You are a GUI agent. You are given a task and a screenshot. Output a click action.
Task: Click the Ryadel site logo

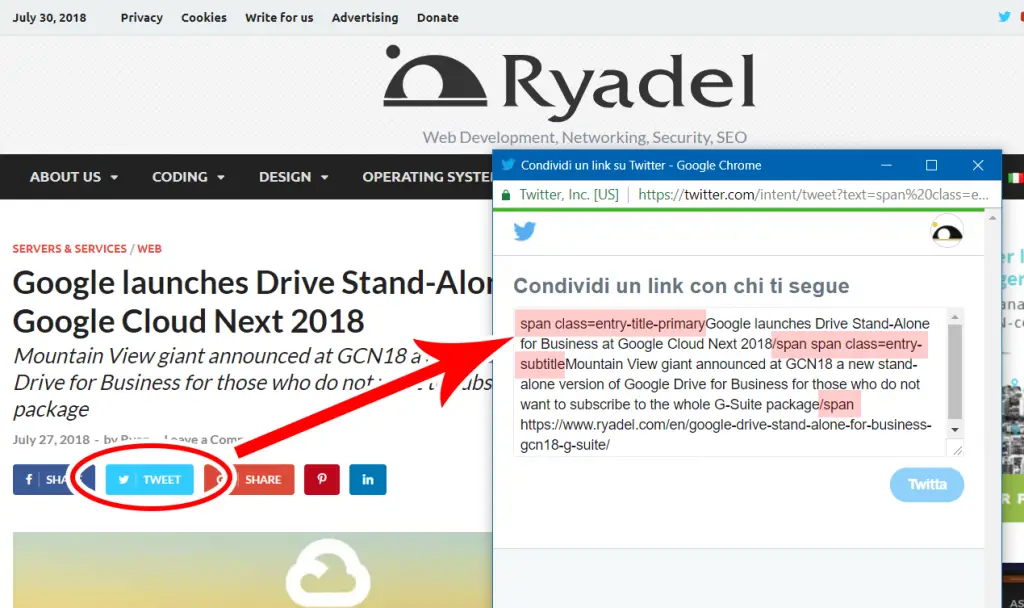pos(569,82)
